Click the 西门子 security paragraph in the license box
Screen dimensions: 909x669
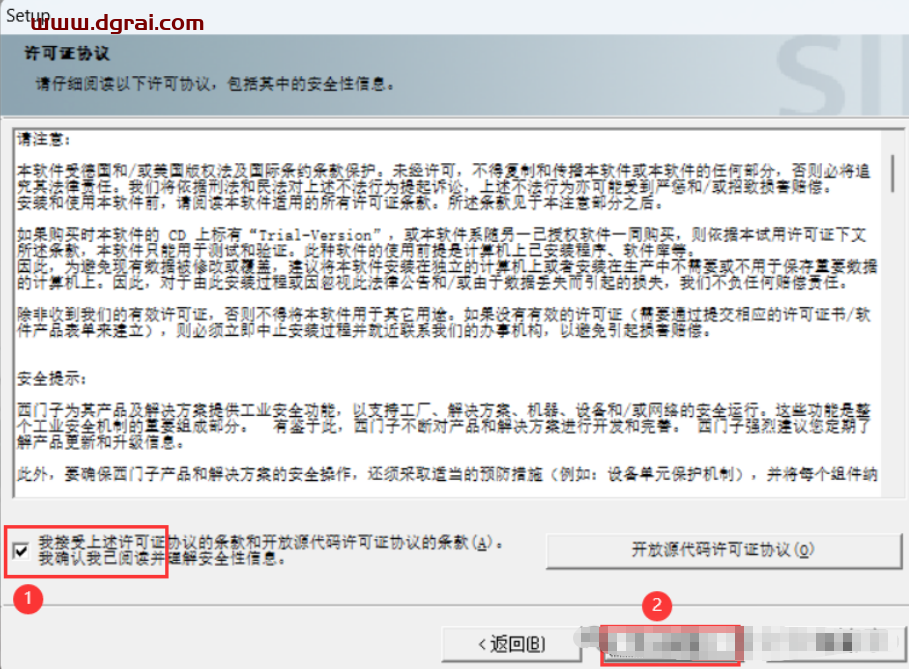[443, 427]
